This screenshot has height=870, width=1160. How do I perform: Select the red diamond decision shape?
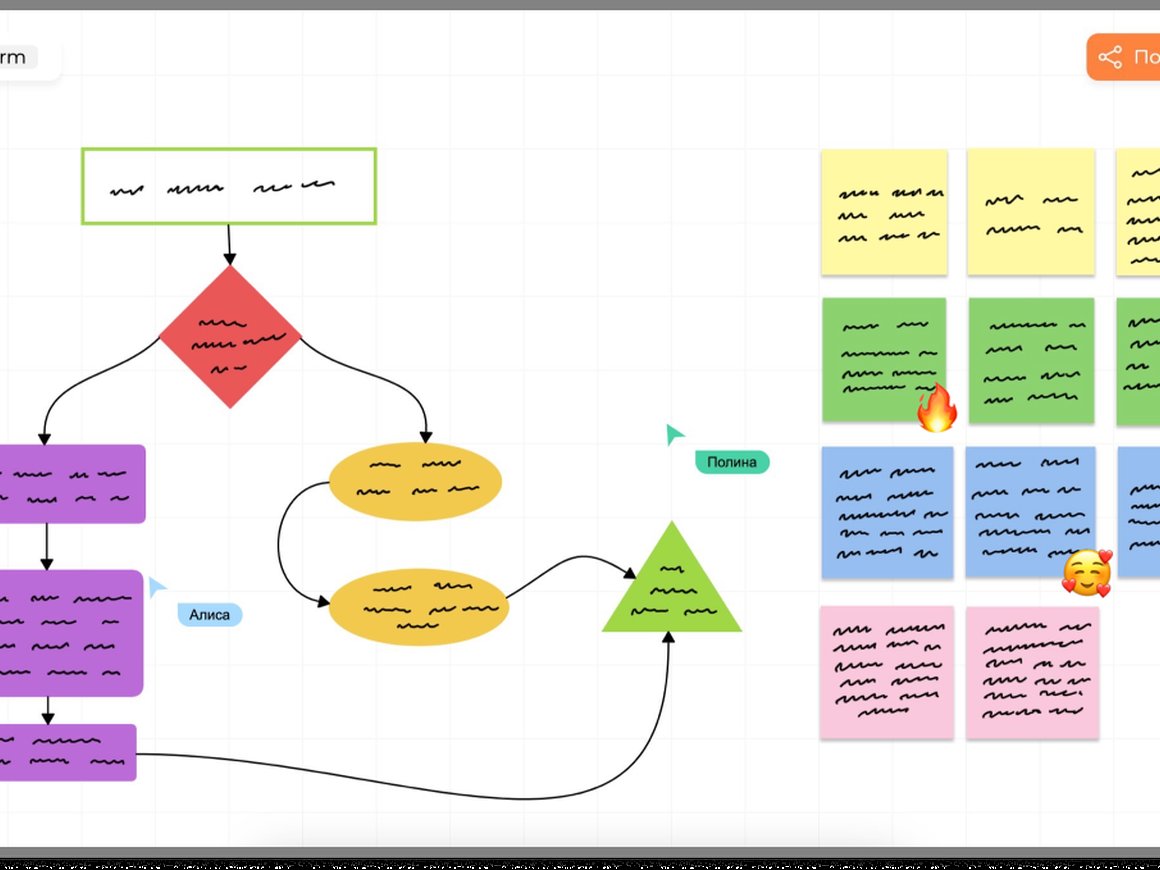[230, 337]
